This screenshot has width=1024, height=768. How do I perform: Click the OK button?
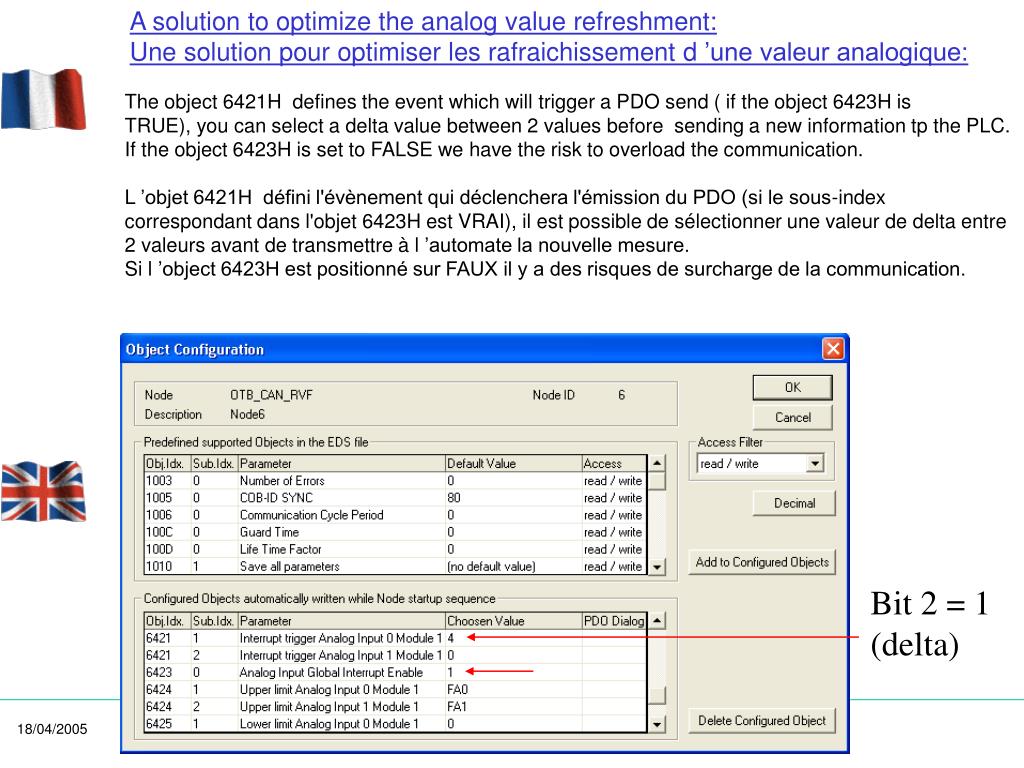tap(792, 387)
